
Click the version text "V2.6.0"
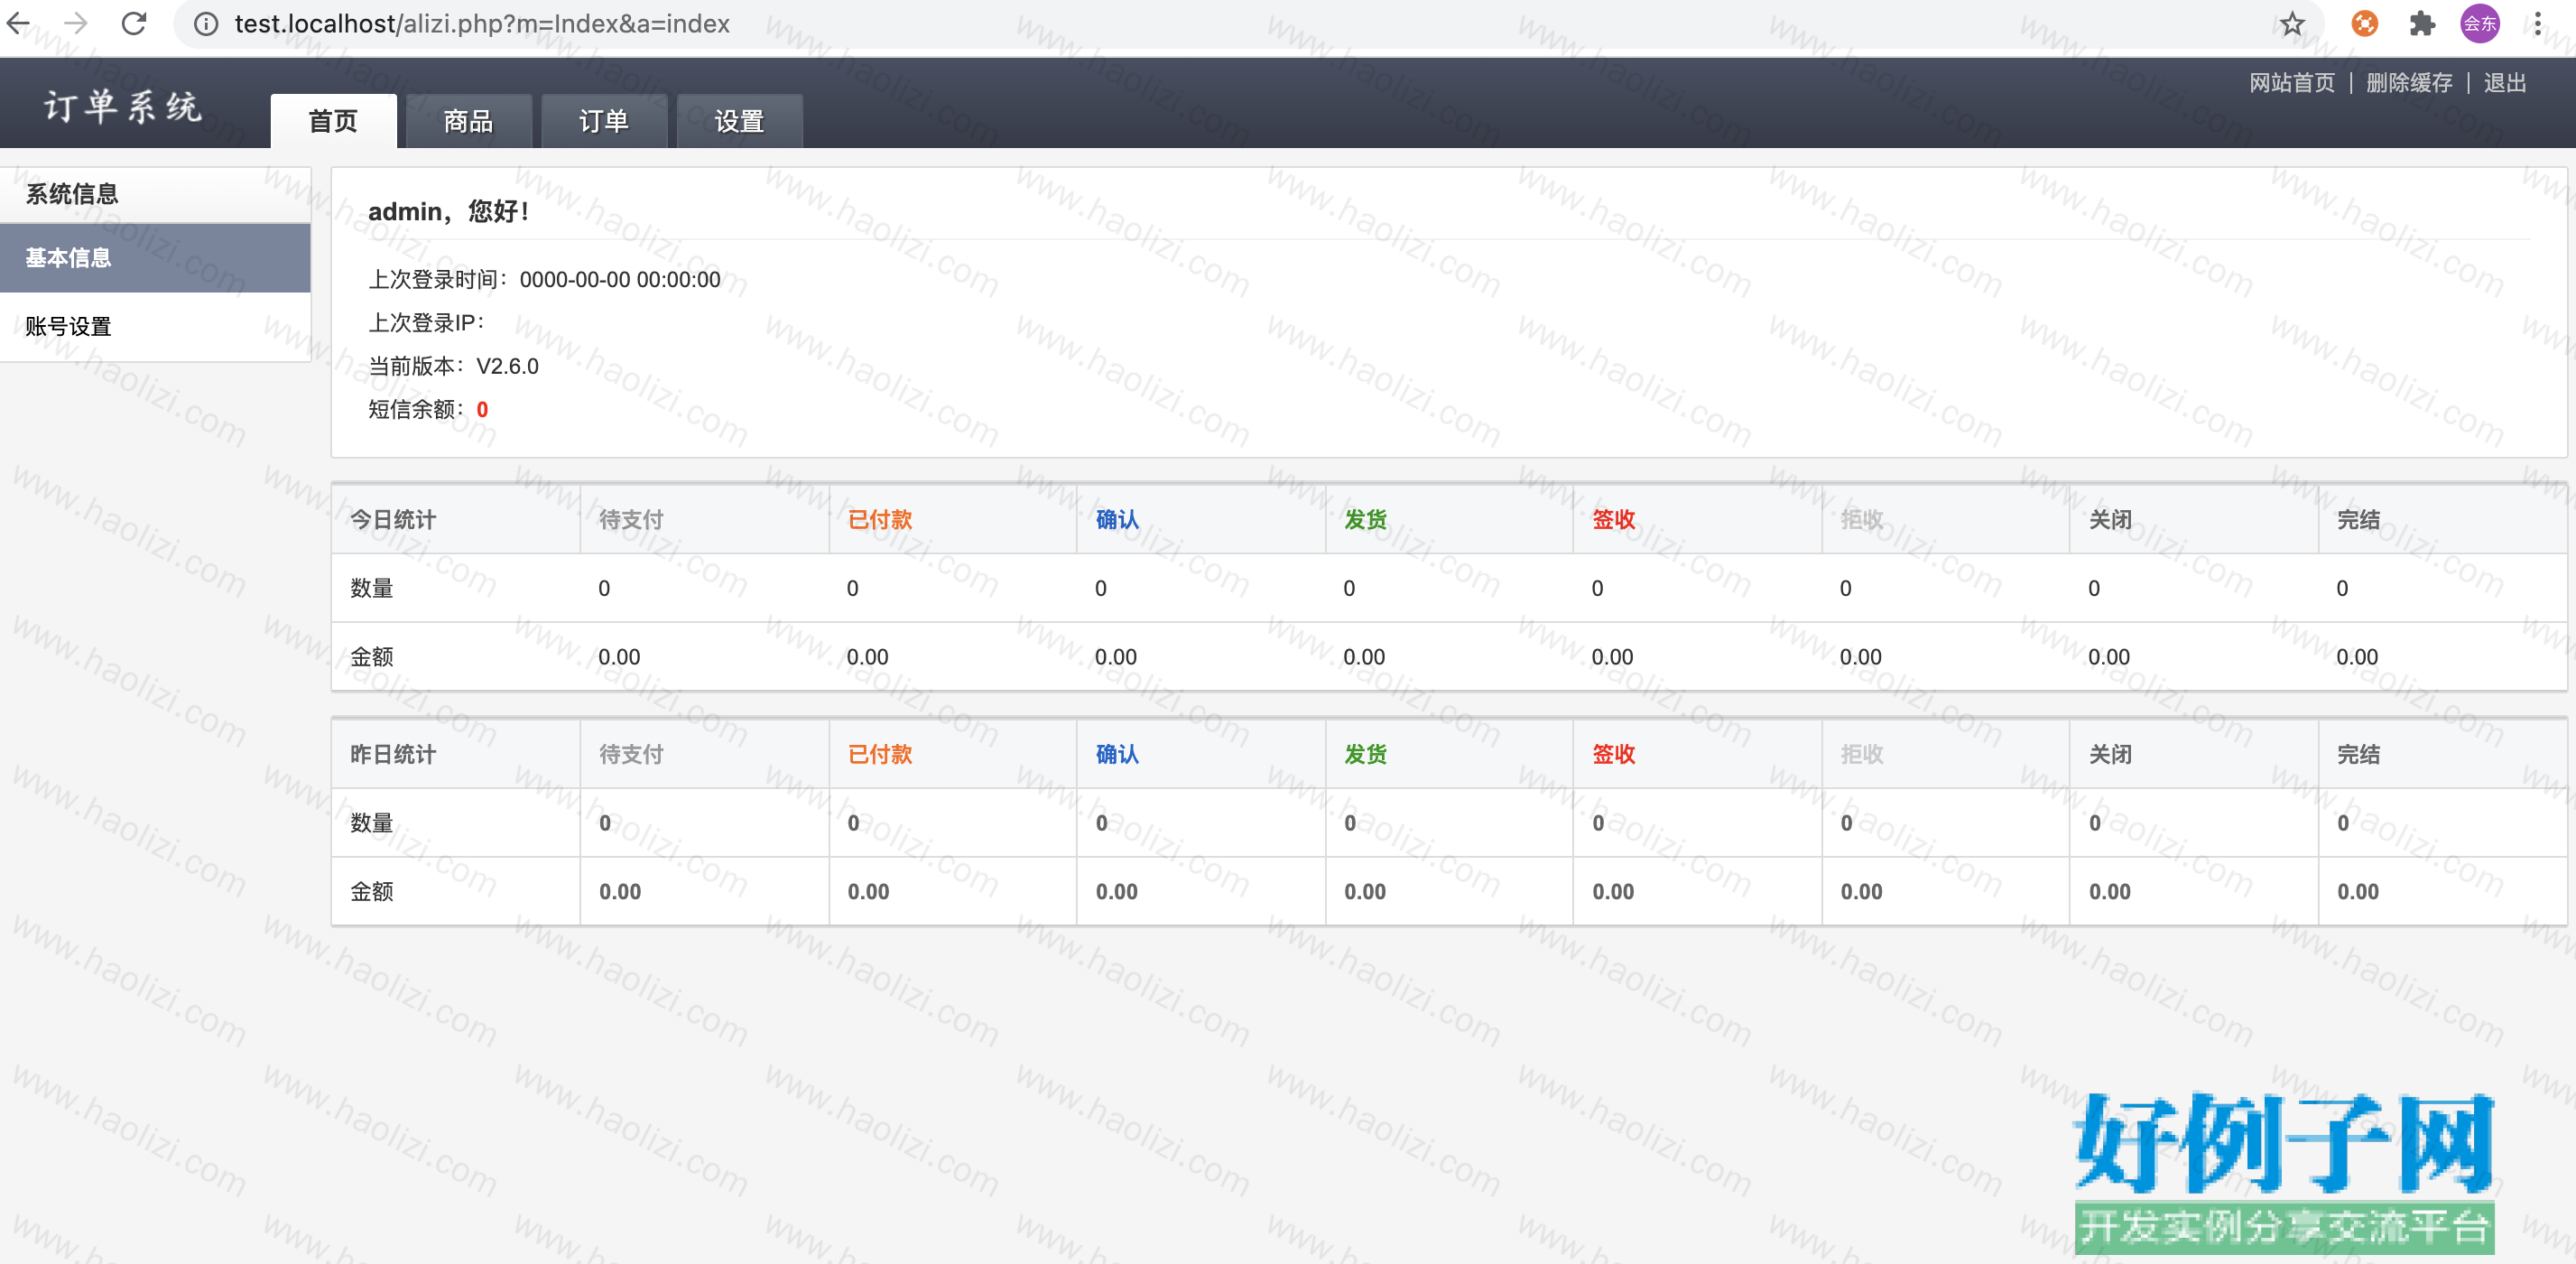(x=507, y=366)
